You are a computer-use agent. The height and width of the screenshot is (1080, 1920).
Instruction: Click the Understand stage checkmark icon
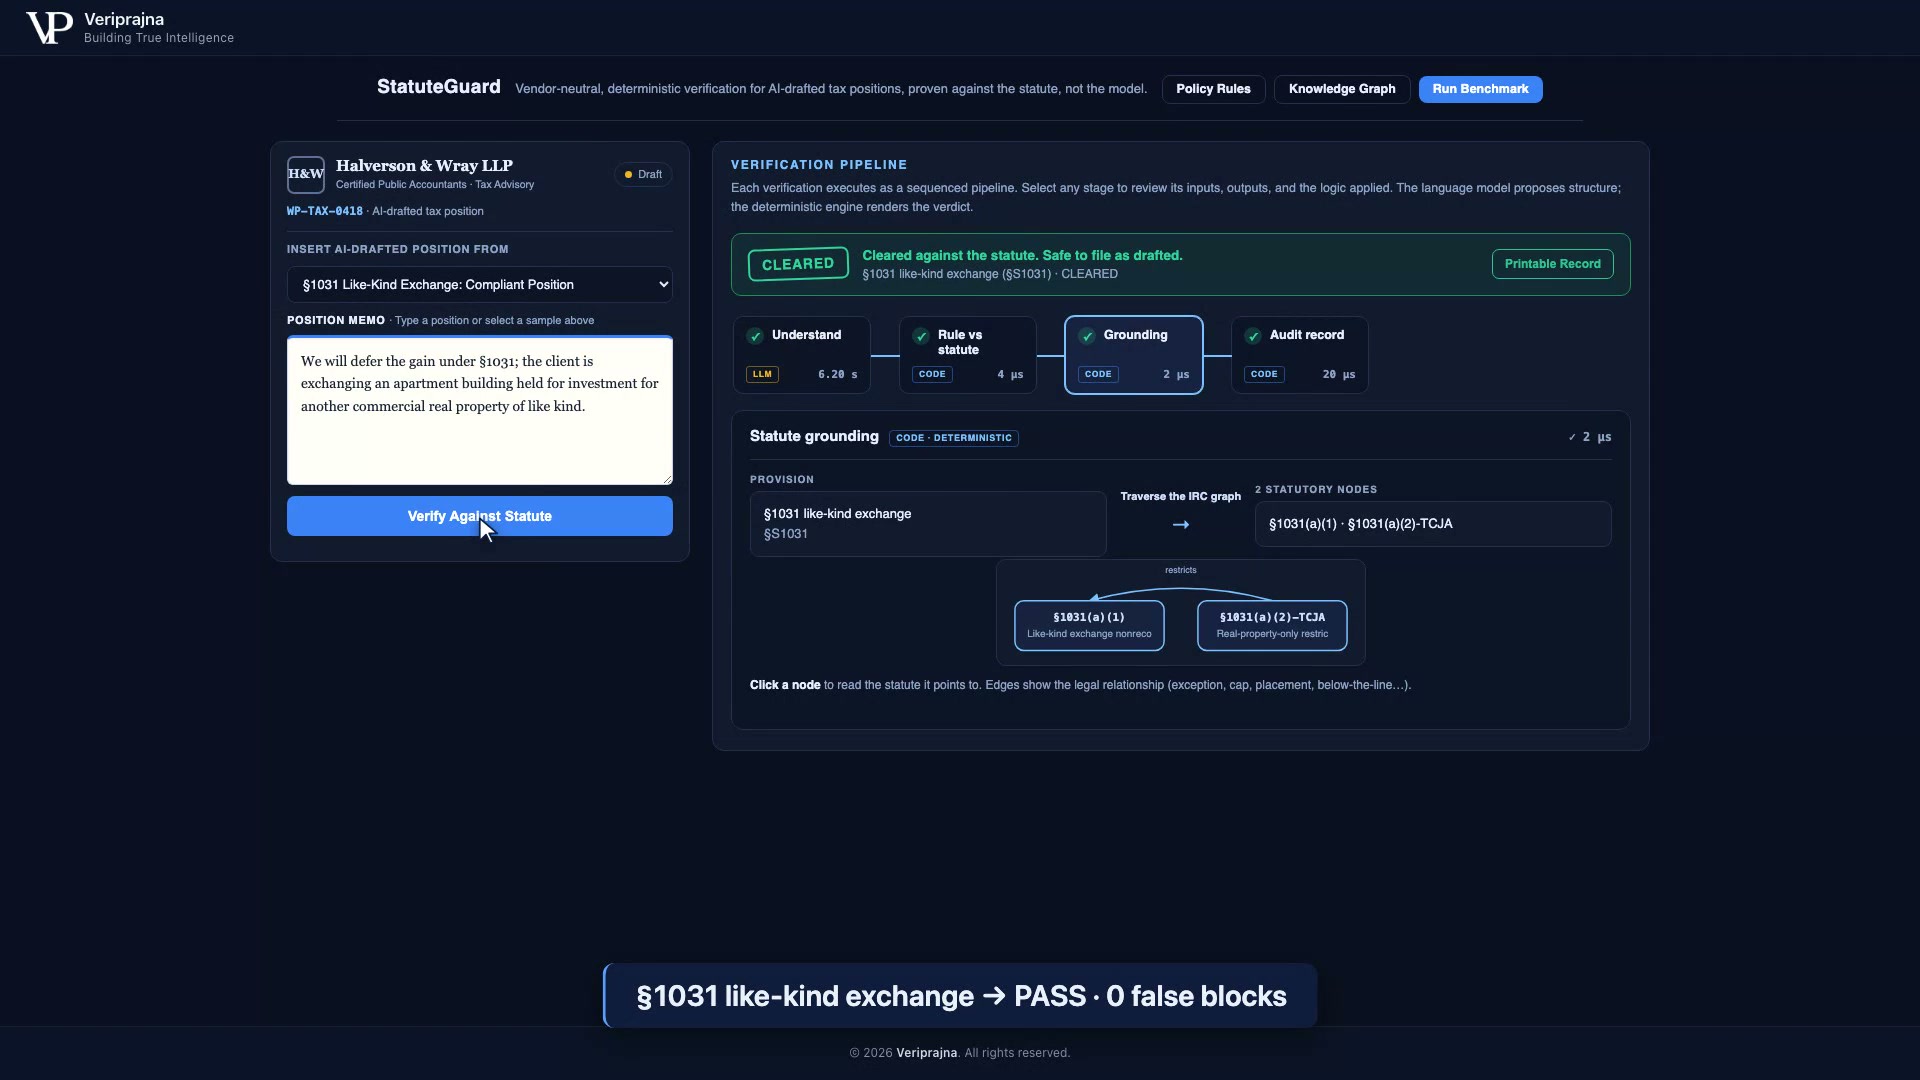(x=756, y=336)
